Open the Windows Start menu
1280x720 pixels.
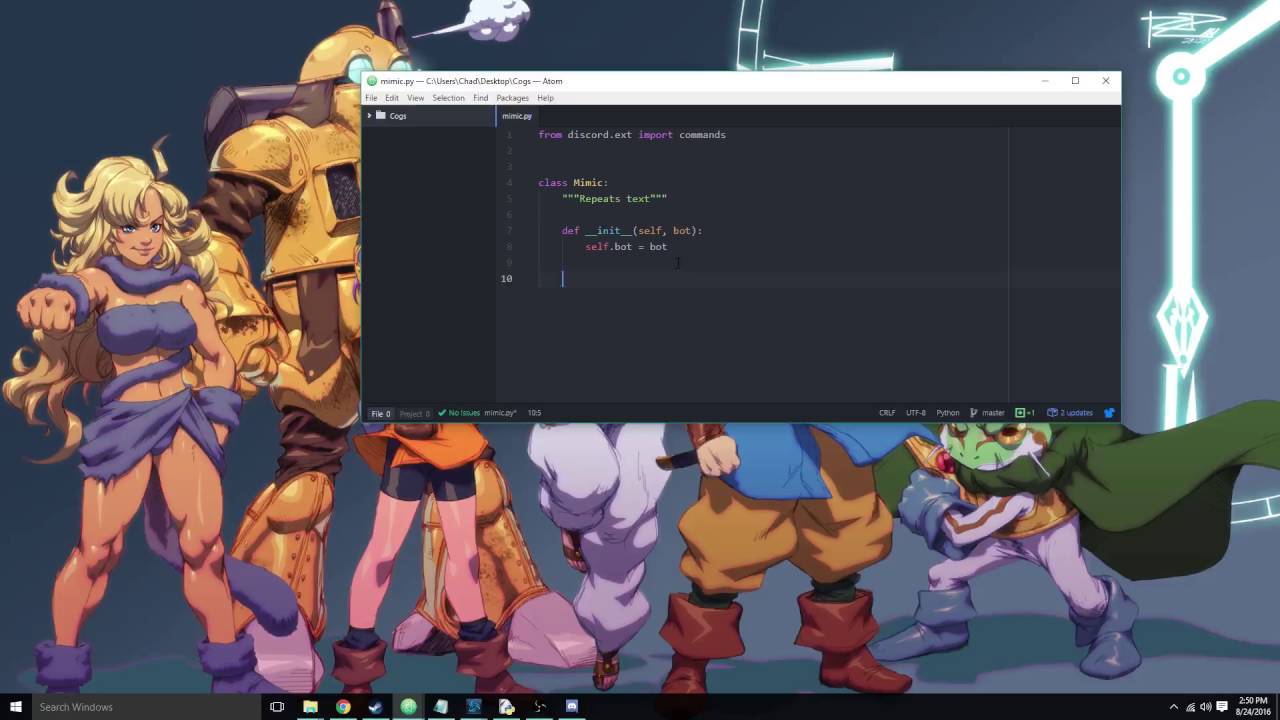click(x=15, y=707)
